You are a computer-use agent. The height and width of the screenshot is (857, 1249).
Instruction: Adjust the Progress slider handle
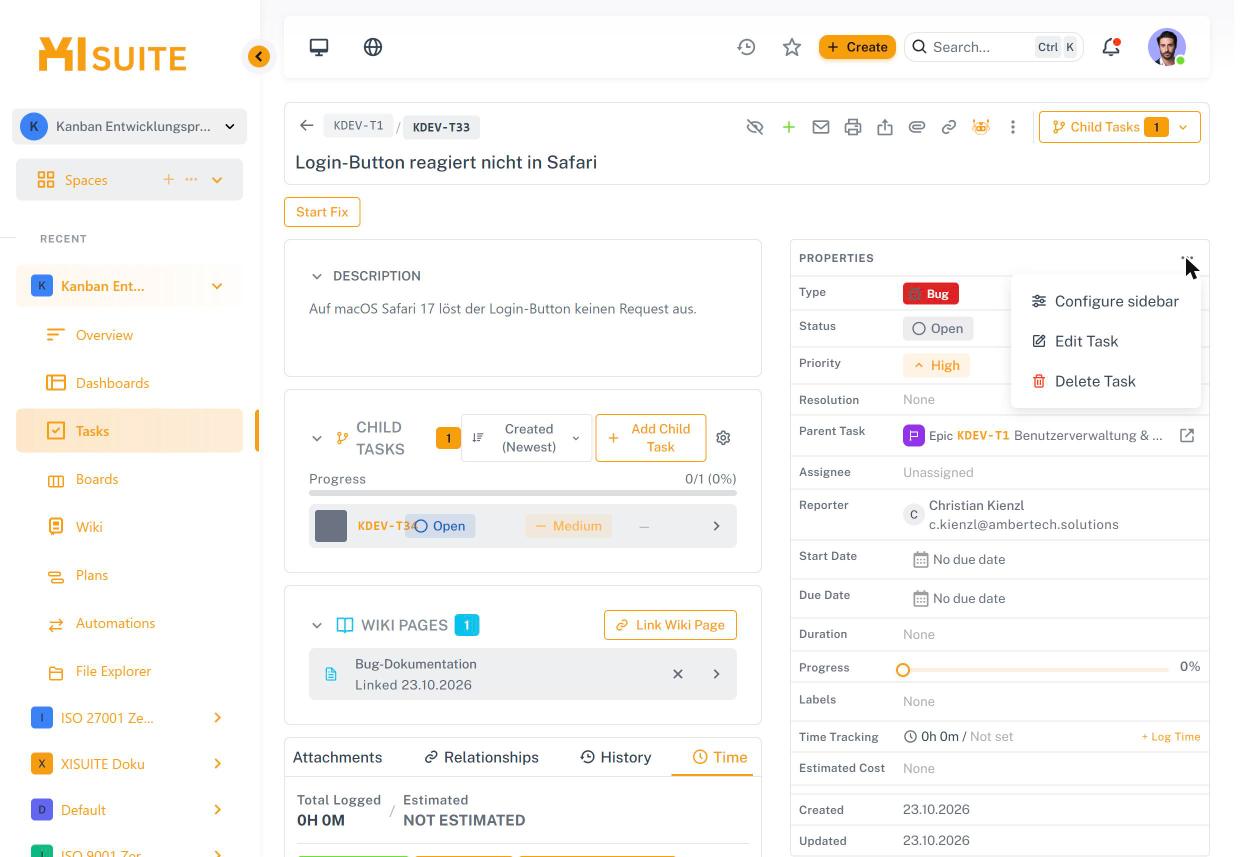903,669
